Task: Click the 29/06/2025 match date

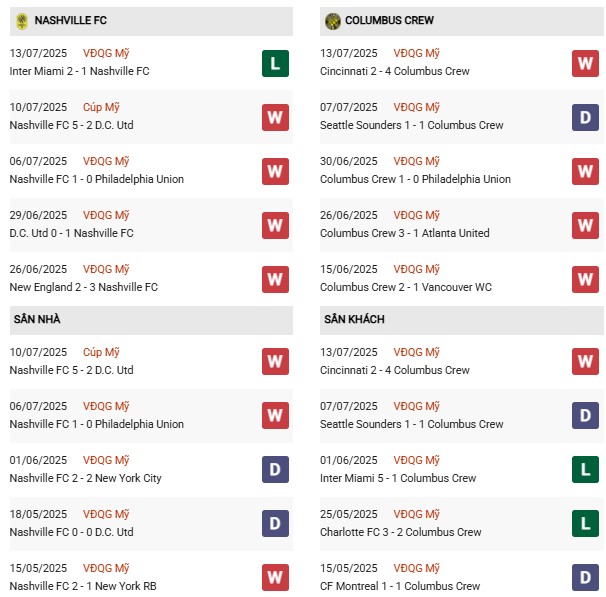Action: (38, 215)
